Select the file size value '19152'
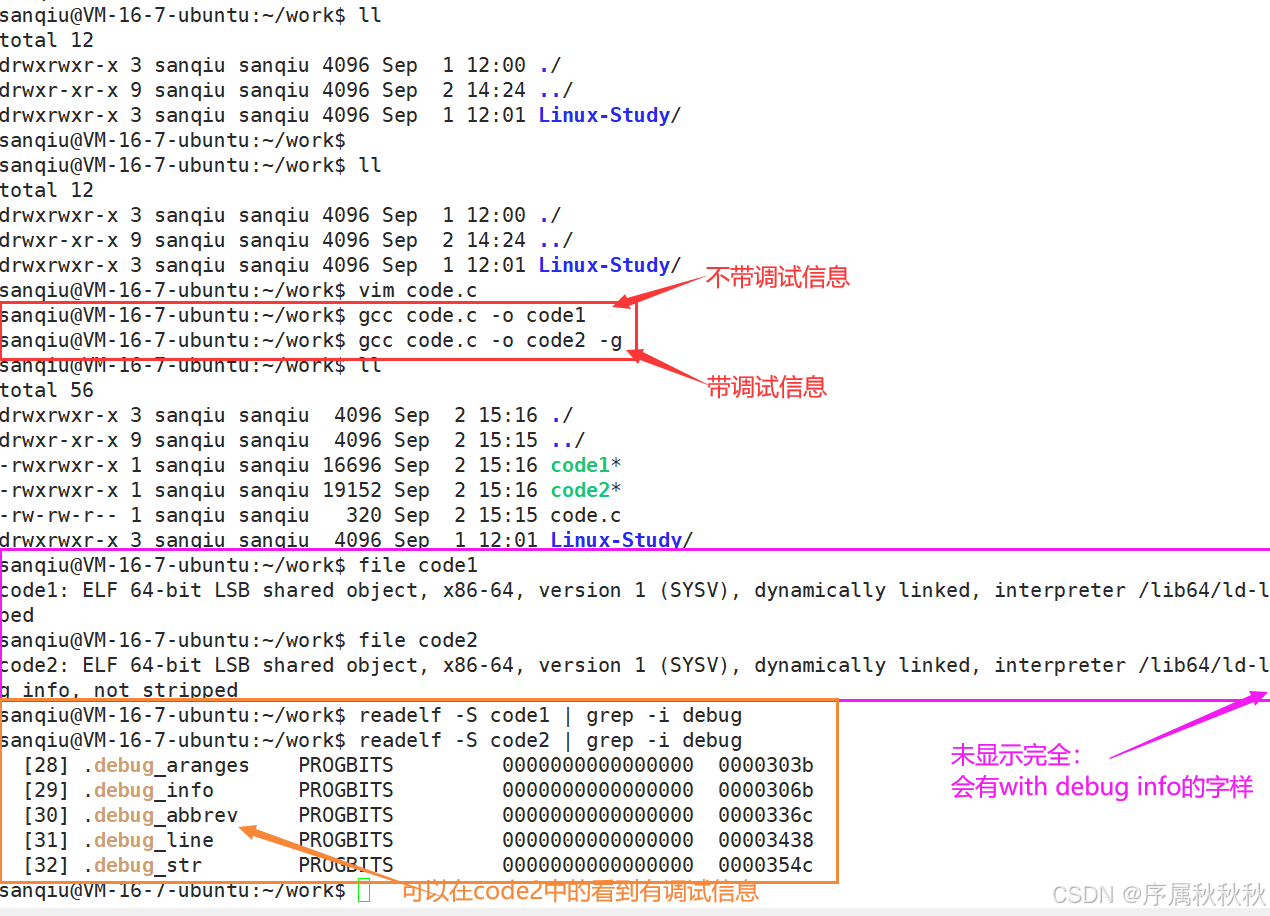1270x916 pixels. pyautogui.click(x=351, y=490)
